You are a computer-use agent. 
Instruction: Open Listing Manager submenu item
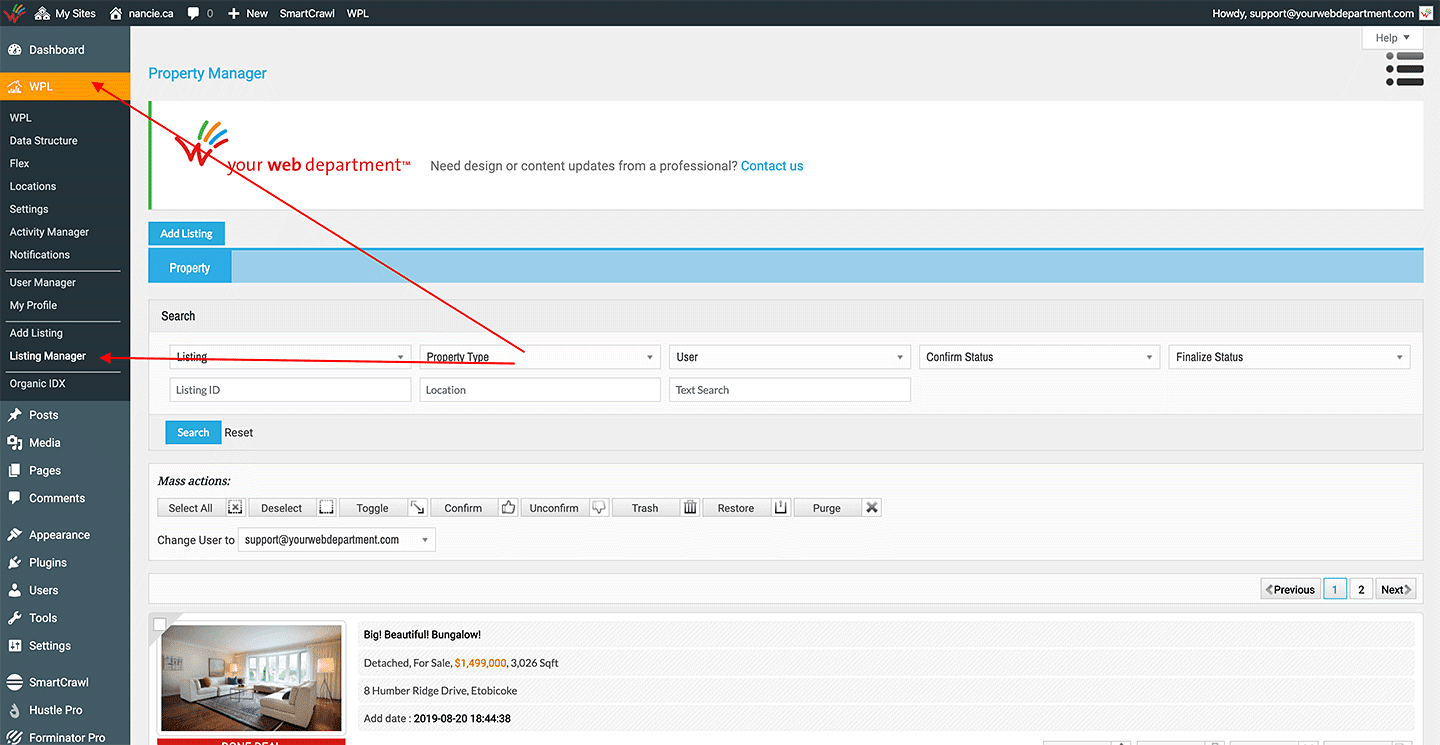tap(48, 356)
